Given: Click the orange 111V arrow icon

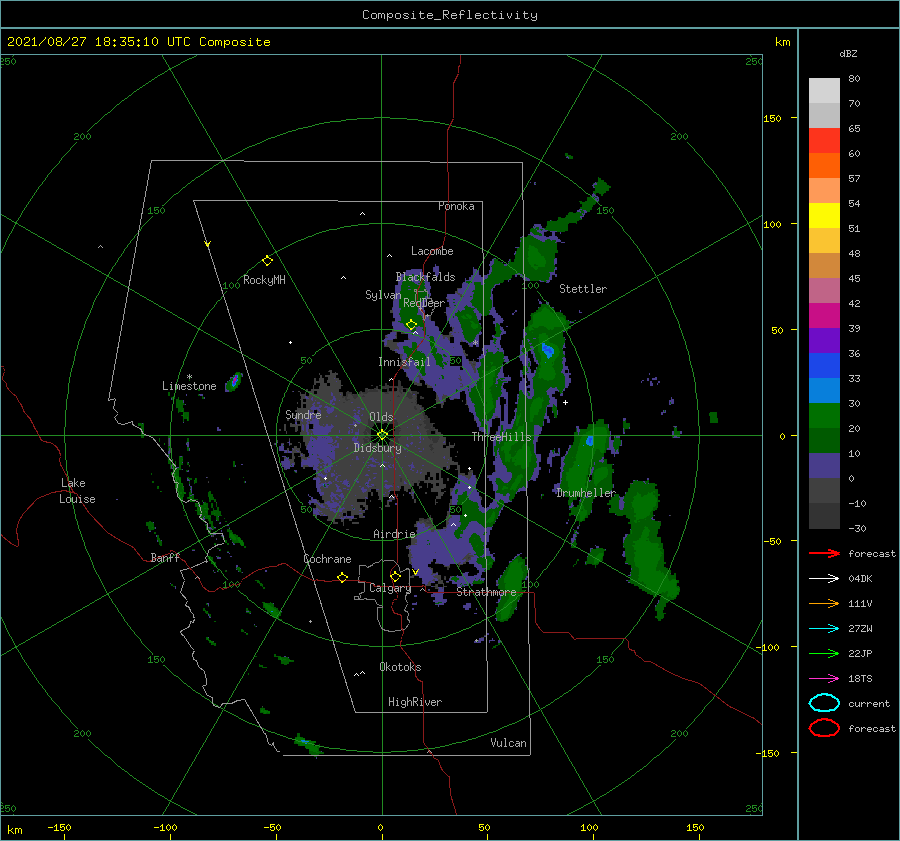Looking at the screenshot, I should point(824,603).
